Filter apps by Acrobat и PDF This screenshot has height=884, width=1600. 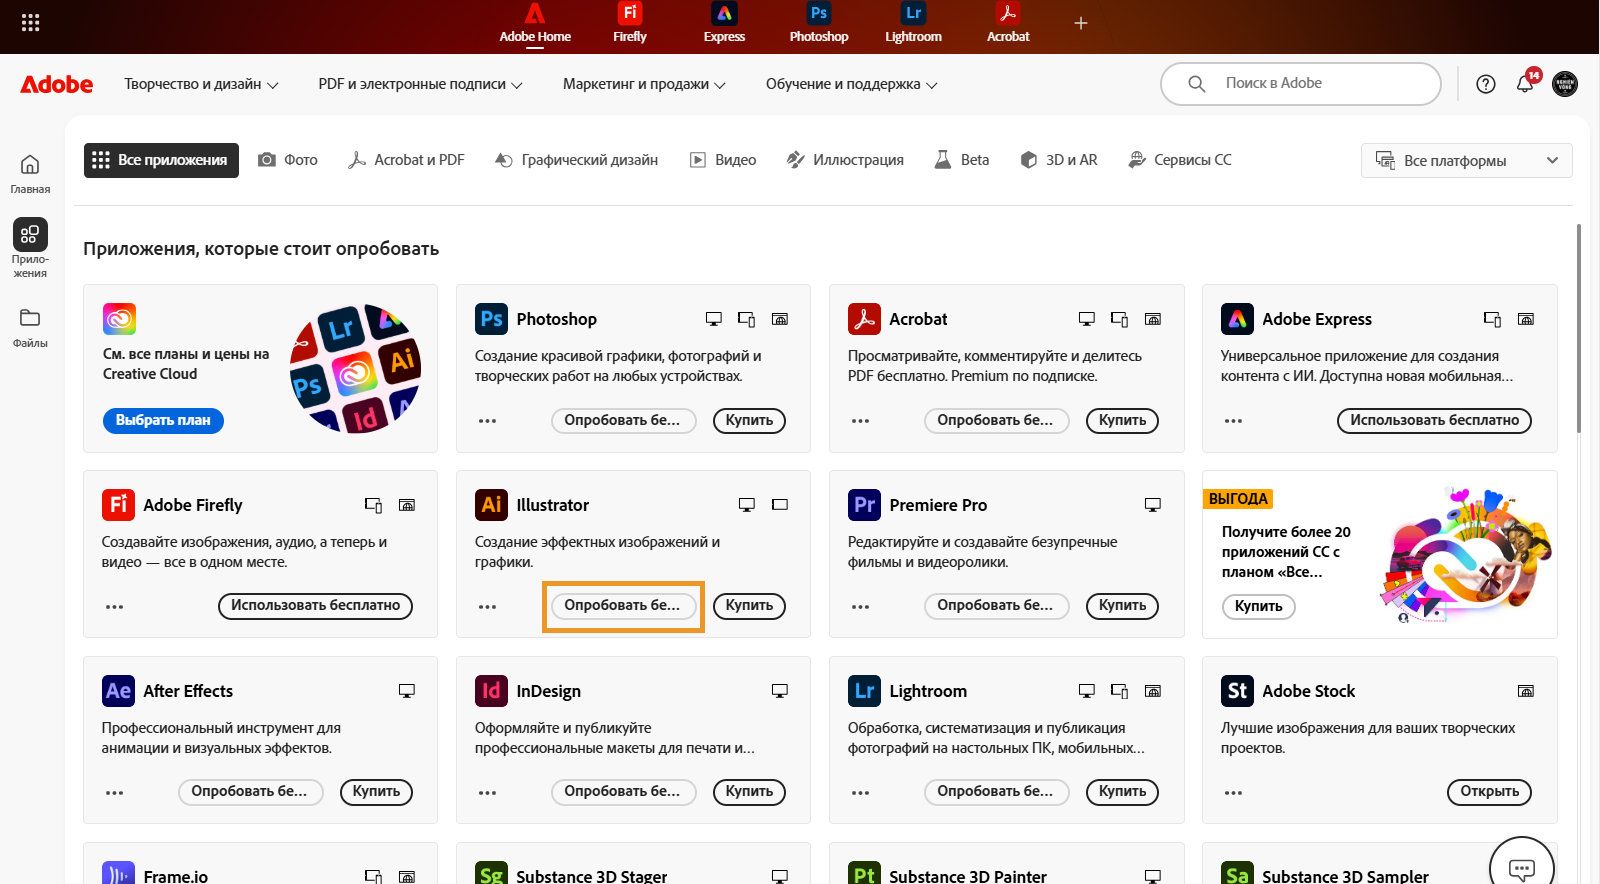406,160
